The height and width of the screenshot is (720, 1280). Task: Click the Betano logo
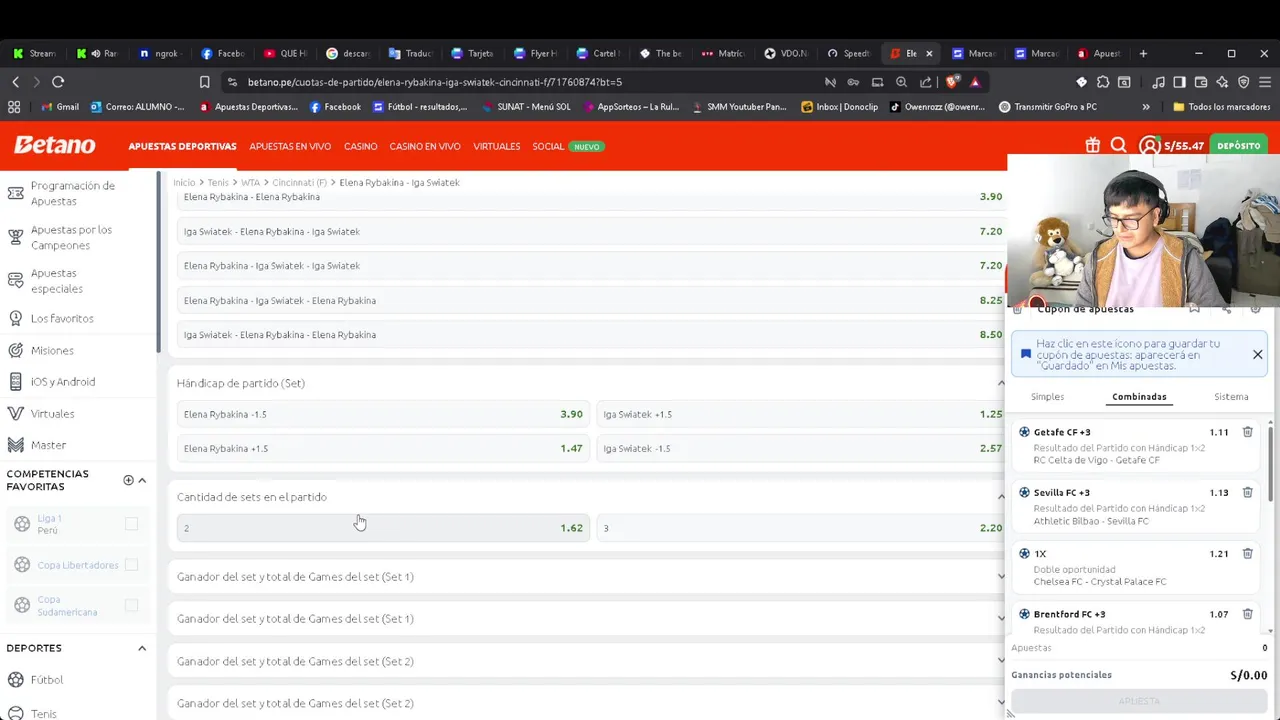pyautogui.click(x=55, y=146)
